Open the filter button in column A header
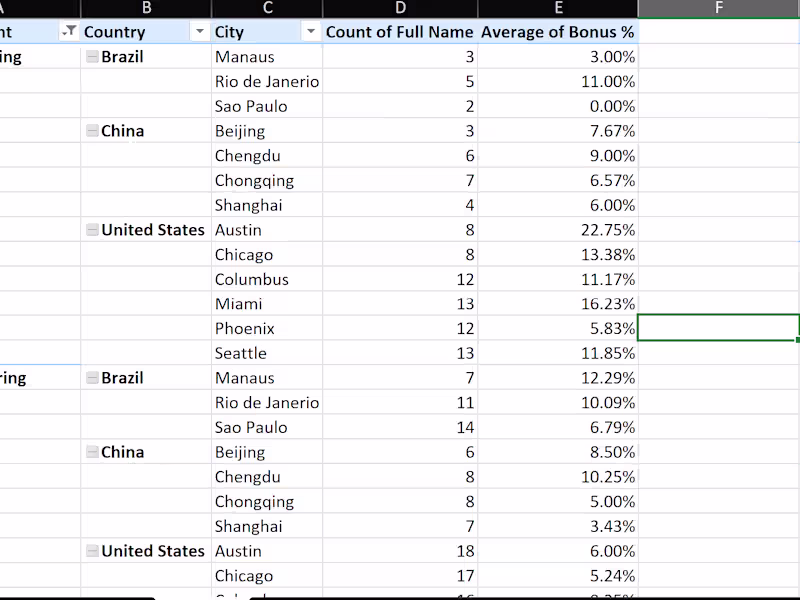This screenshot has height=600, width=800. point(69,32)
